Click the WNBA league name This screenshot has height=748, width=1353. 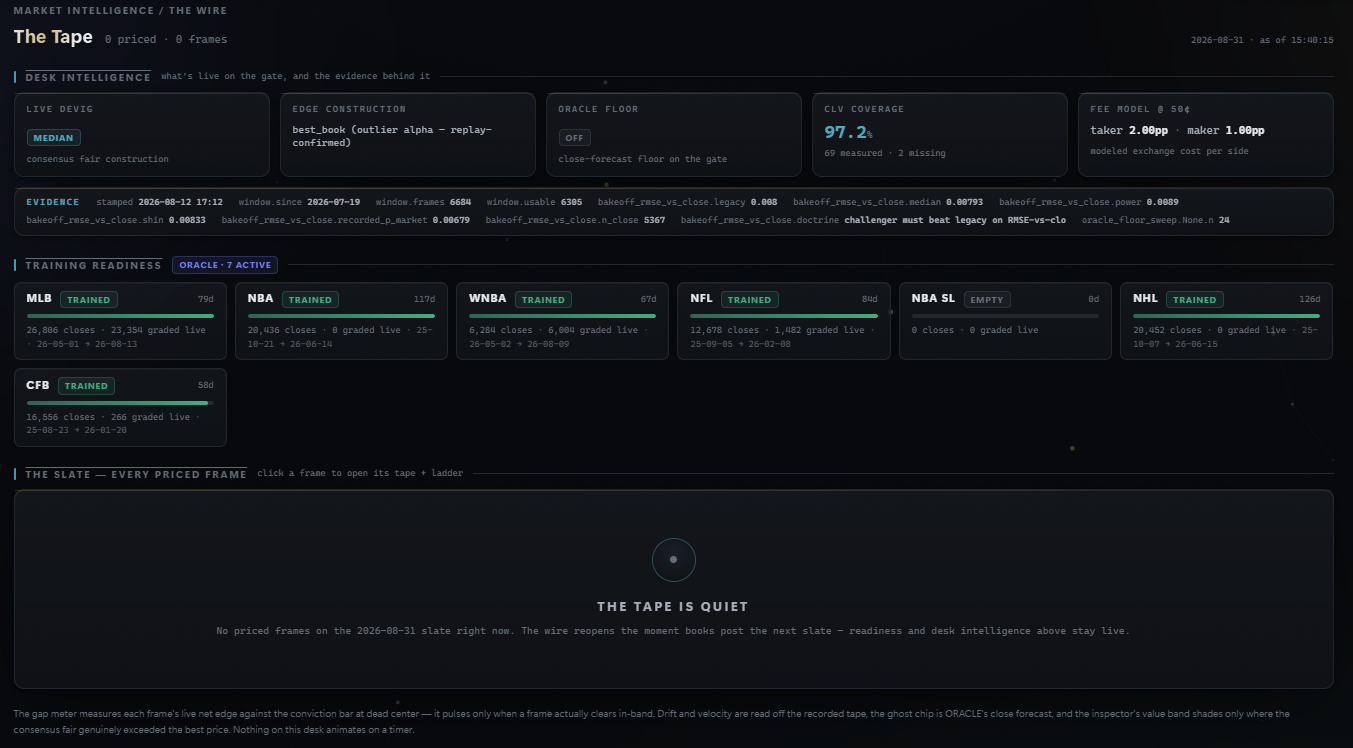coord(488,298)
